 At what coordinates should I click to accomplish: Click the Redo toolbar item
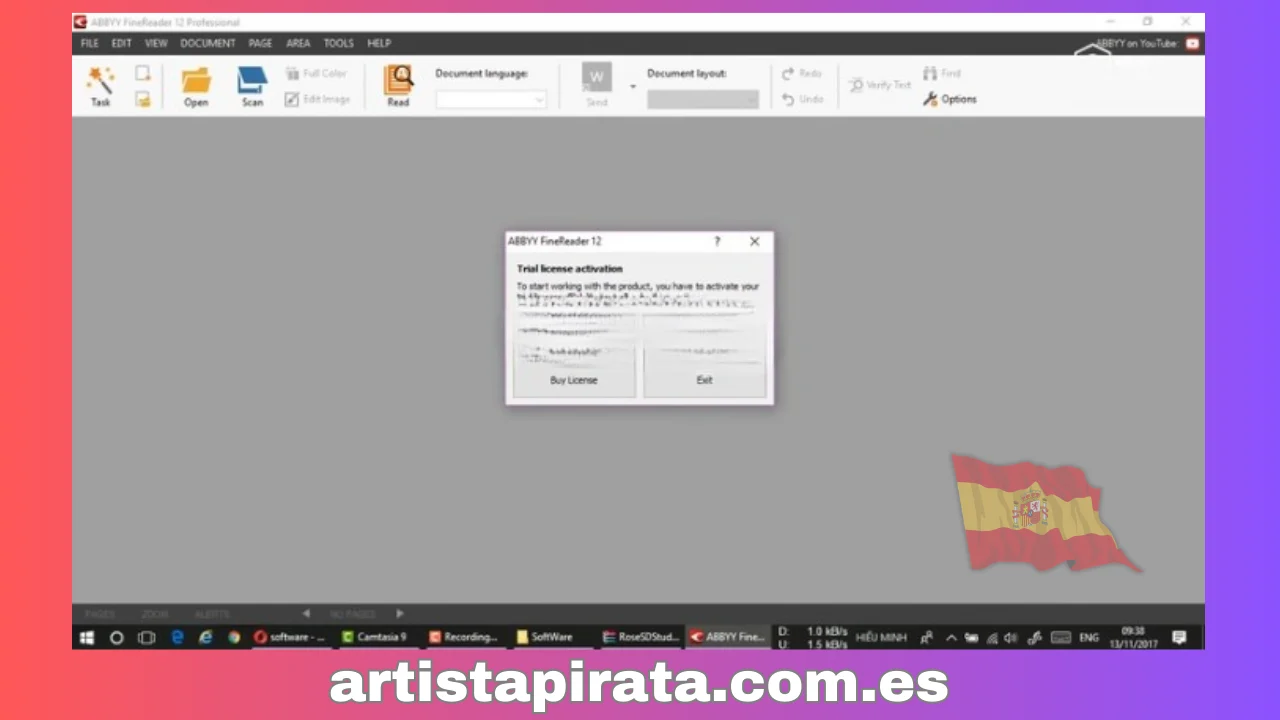[x=802, y=74]
